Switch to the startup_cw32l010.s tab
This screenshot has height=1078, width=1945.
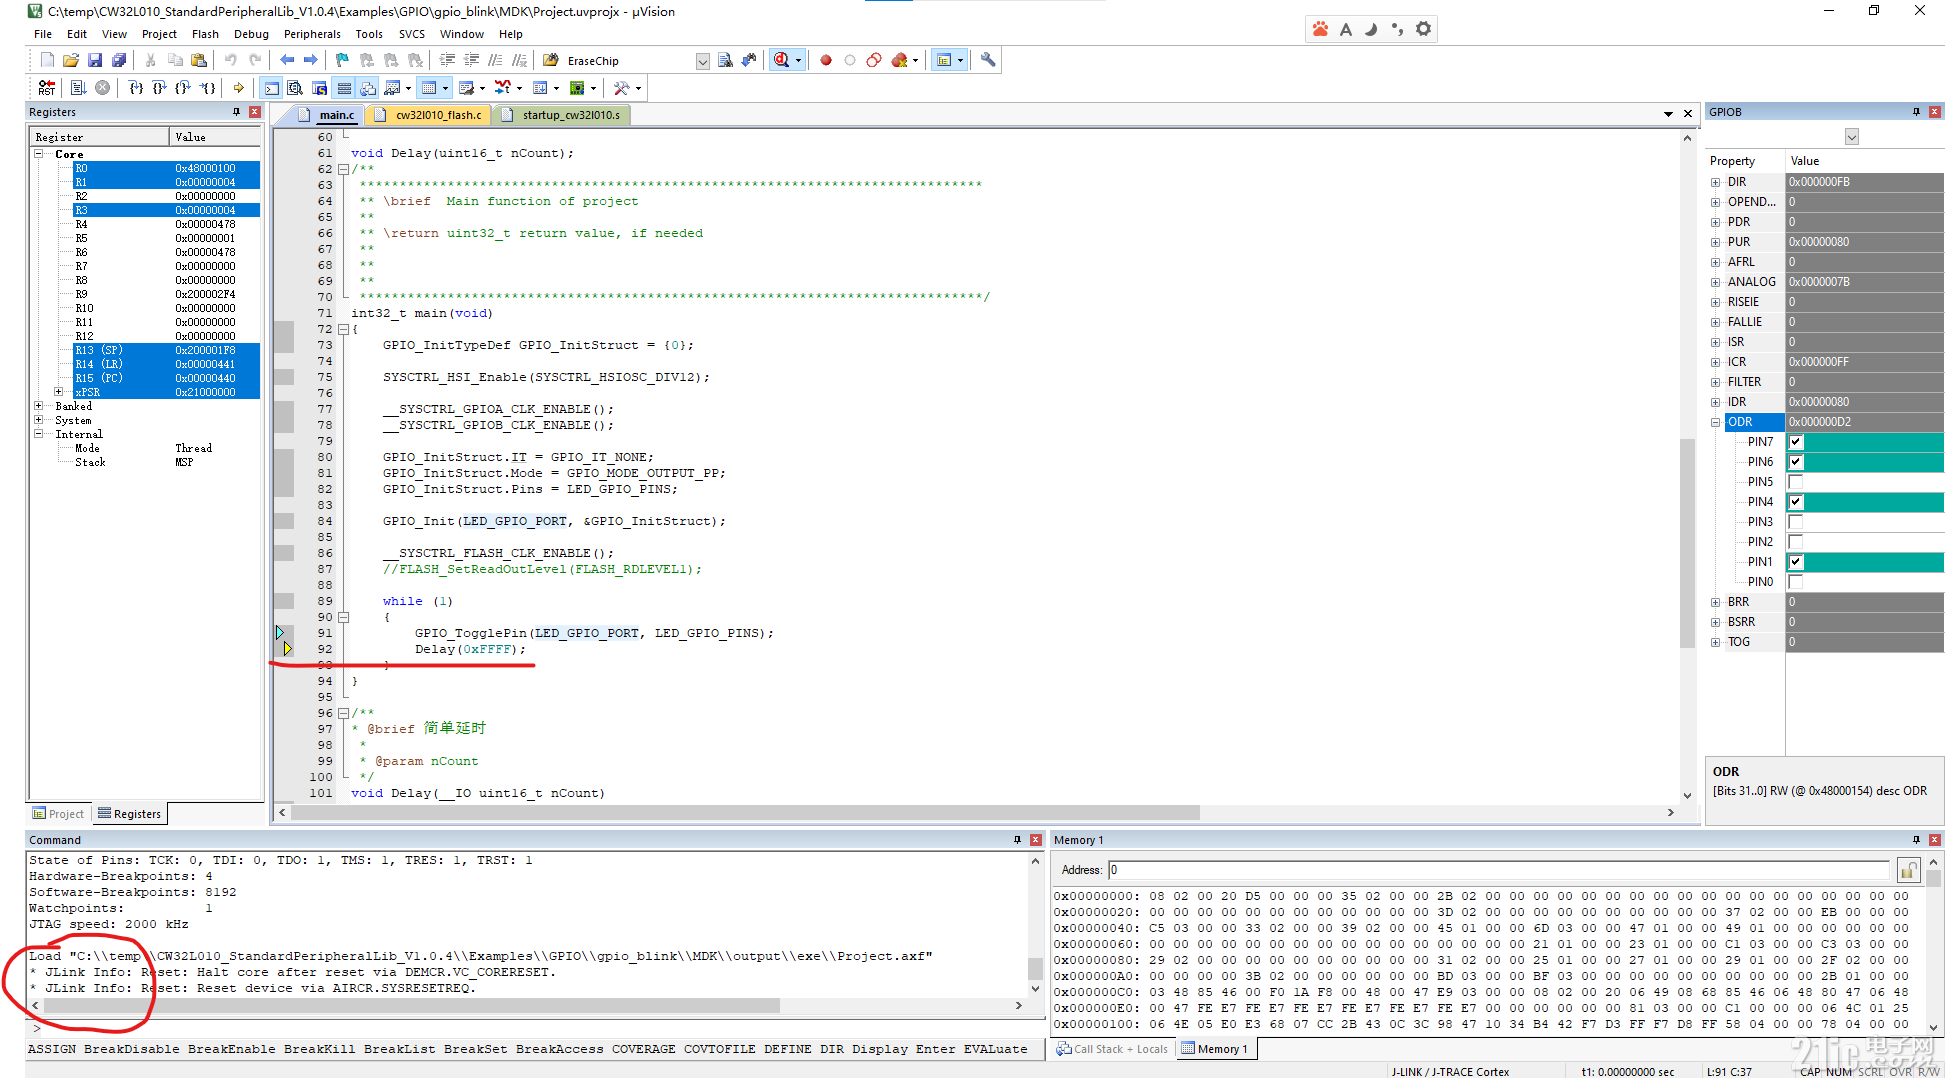tap(562, 115)
